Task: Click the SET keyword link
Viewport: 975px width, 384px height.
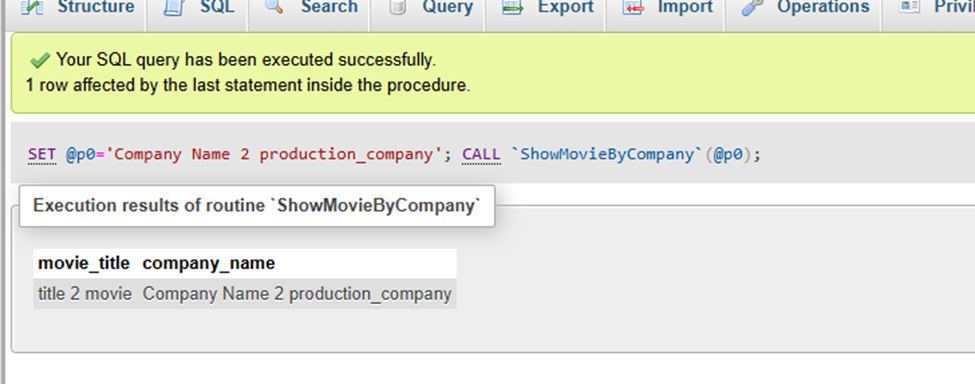Action: pyautogui.click(x=42, y=155)
